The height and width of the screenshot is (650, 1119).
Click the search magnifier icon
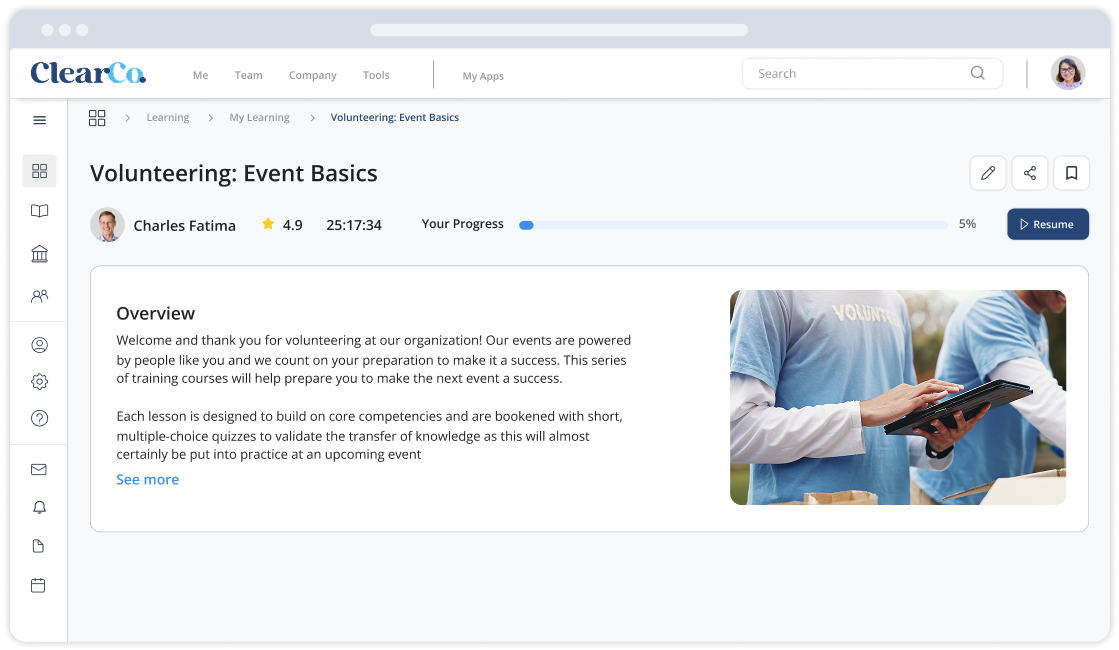click(x=978, y=73)
